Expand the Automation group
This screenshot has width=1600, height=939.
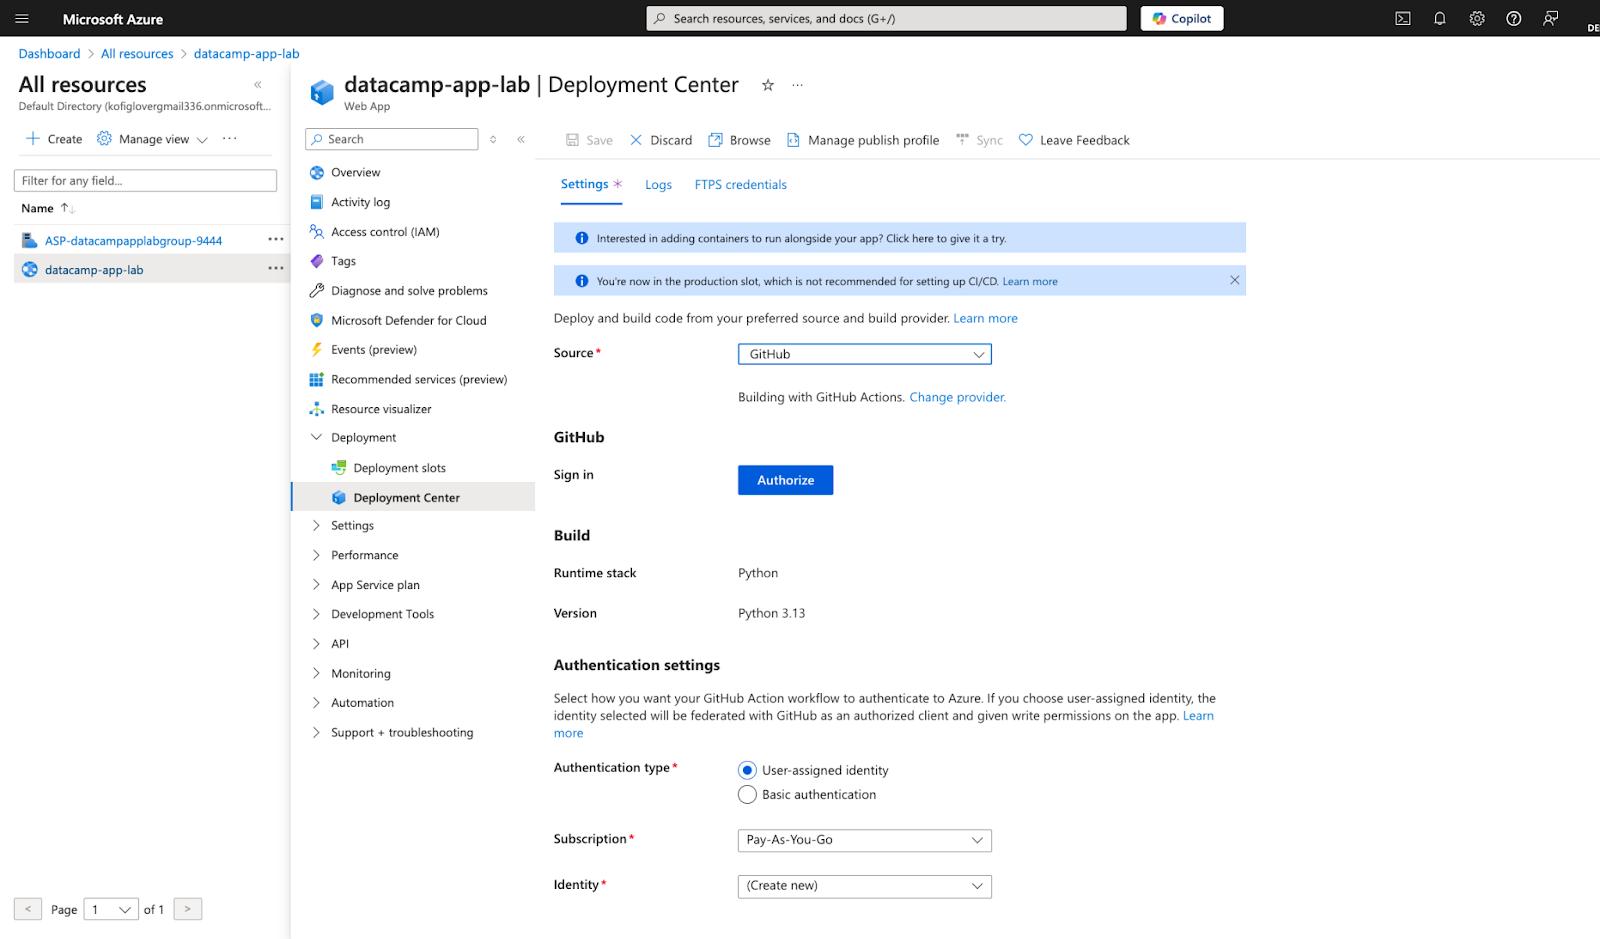coord(316,702)
